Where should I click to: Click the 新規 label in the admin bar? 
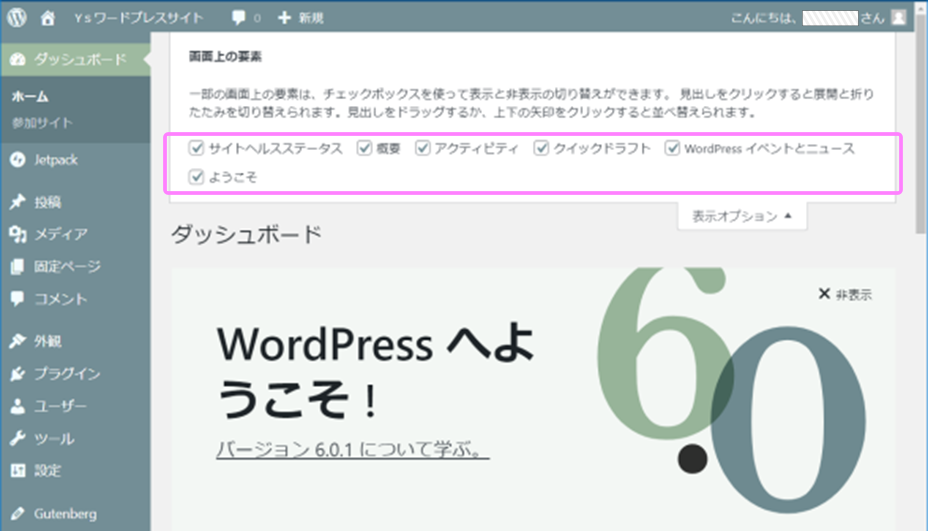[x=311, y=18]
